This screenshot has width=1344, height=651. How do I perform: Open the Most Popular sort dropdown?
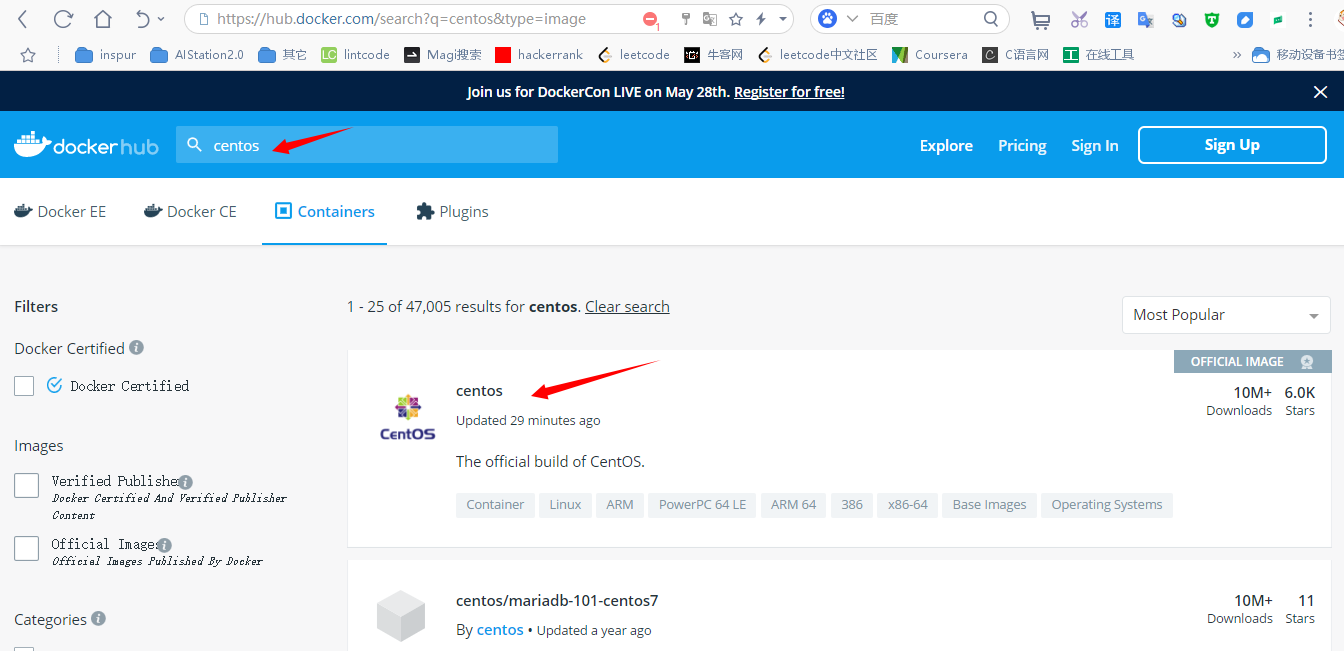point(1225,315)
